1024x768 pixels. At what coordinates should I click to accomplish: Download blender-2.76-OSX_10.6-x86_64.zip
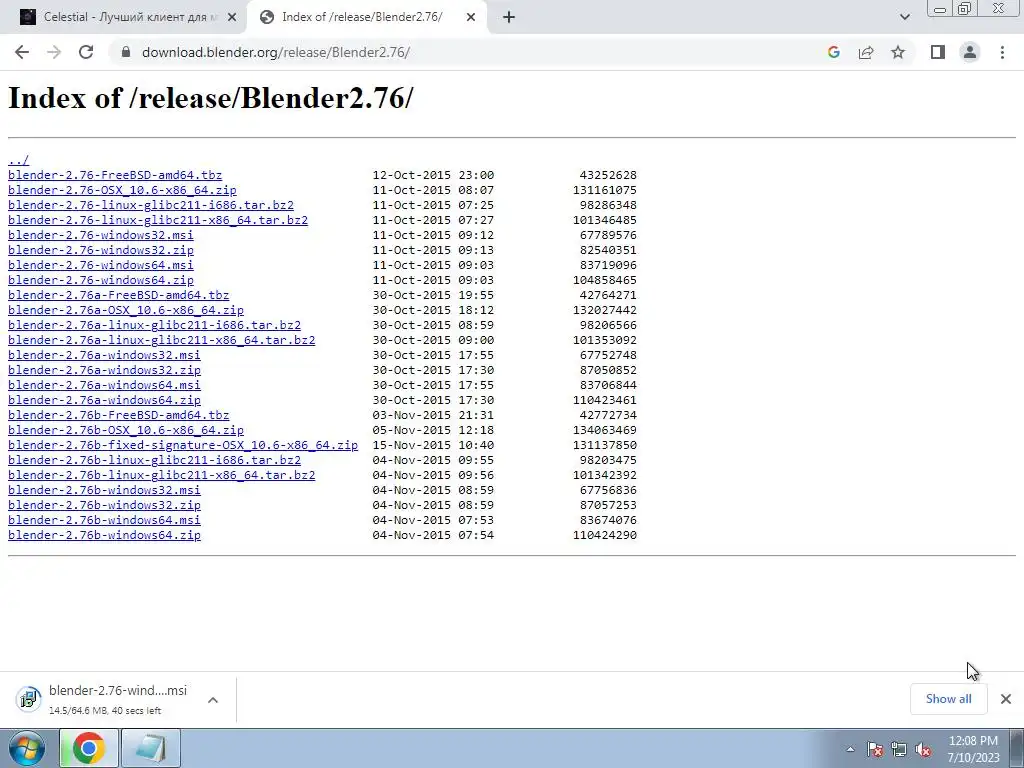(122, 190)
